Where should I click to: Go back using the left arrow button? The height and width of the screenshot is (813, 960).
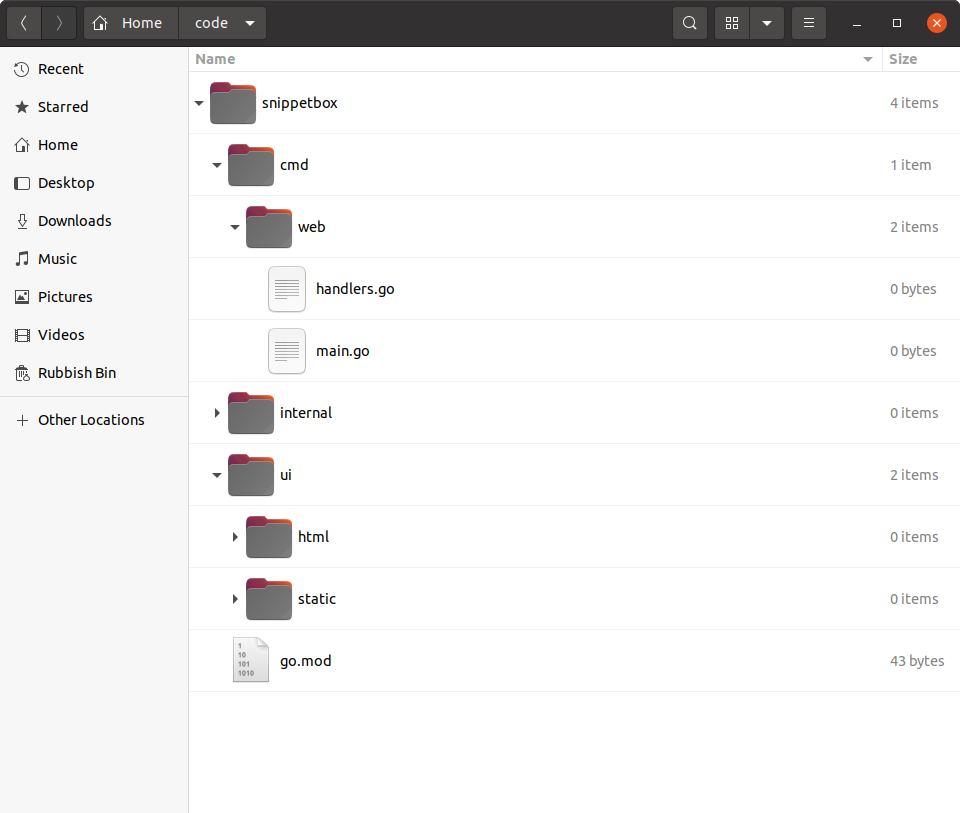coord(24,23)
